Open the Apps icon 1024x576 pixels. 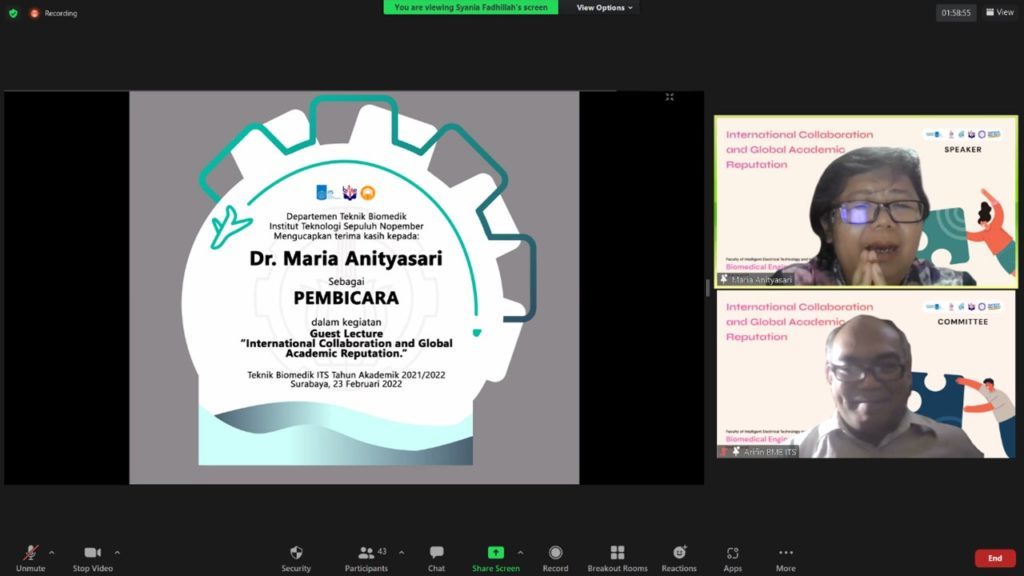click(x=732, y=553)
